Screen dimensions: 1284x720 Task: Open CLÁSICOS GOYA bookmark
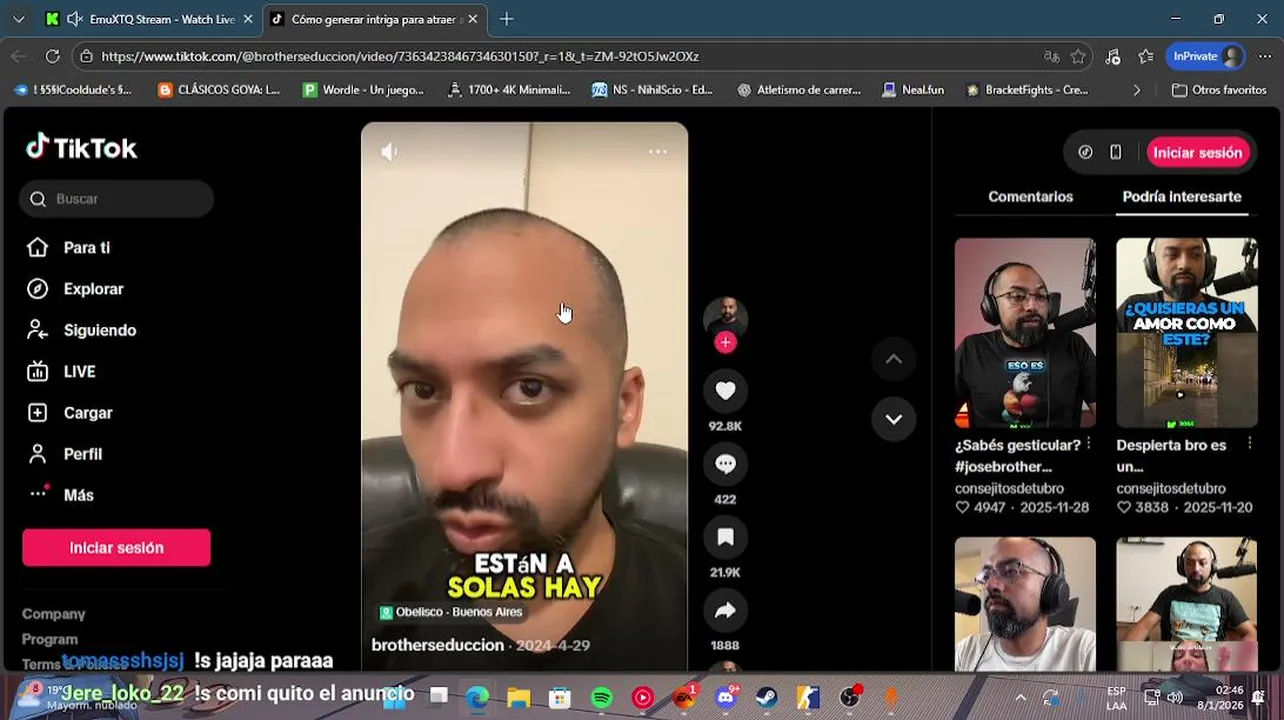(218, 90)
